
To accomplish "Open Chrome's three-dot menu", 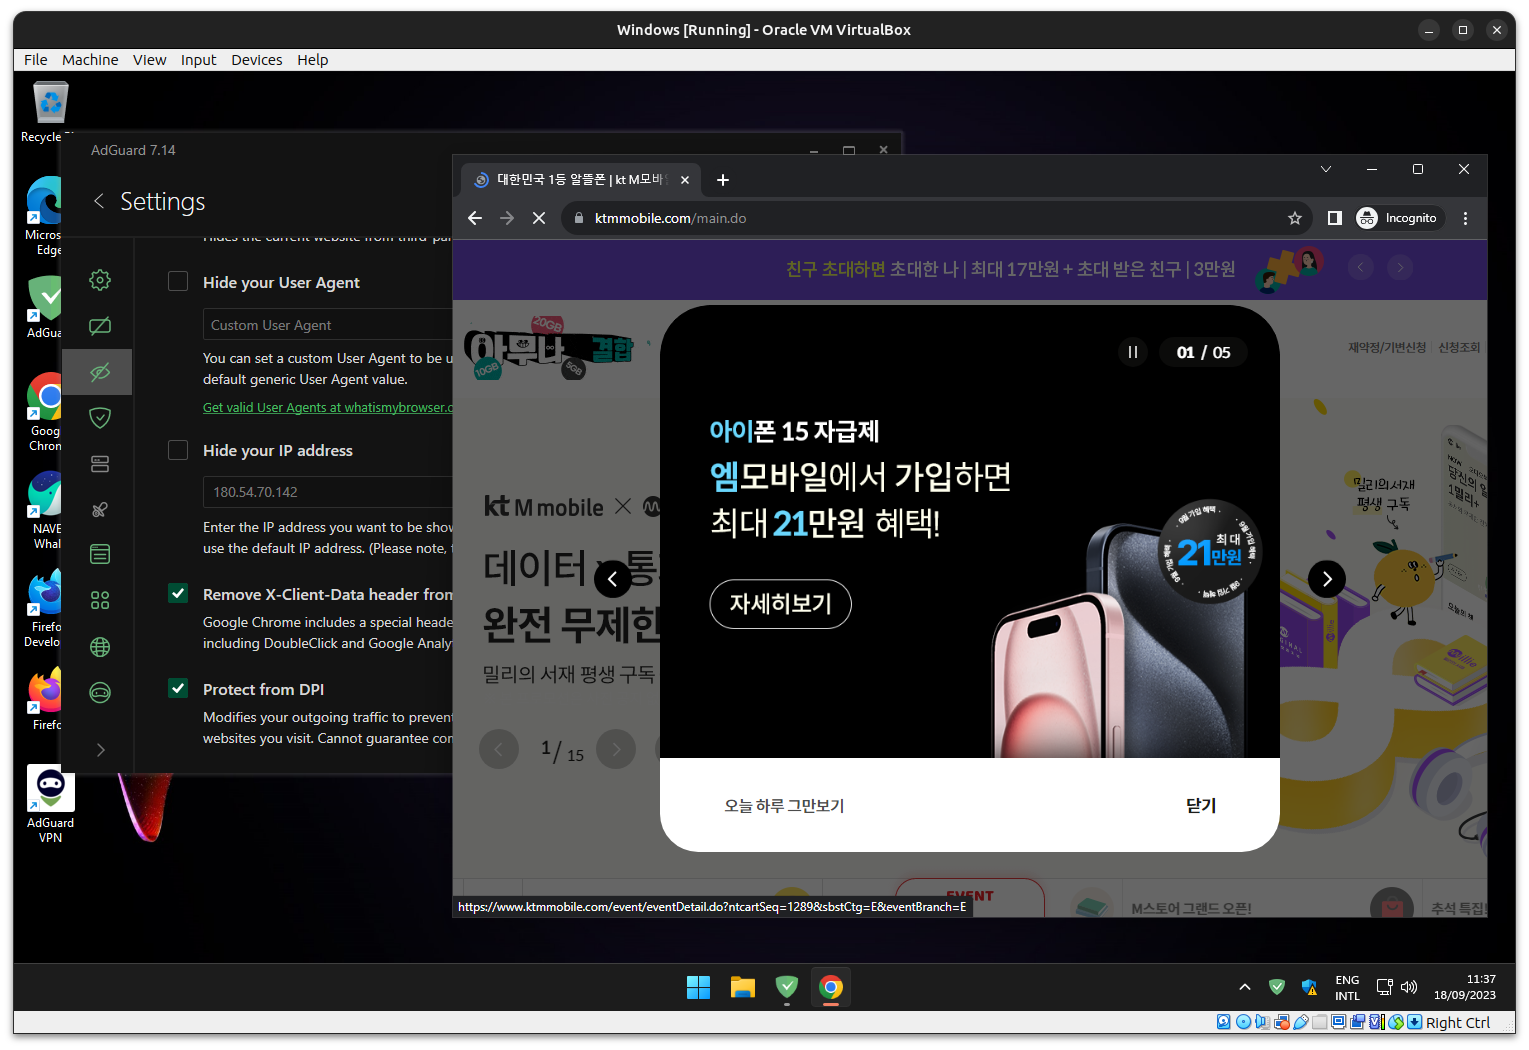I will 1464,218.
